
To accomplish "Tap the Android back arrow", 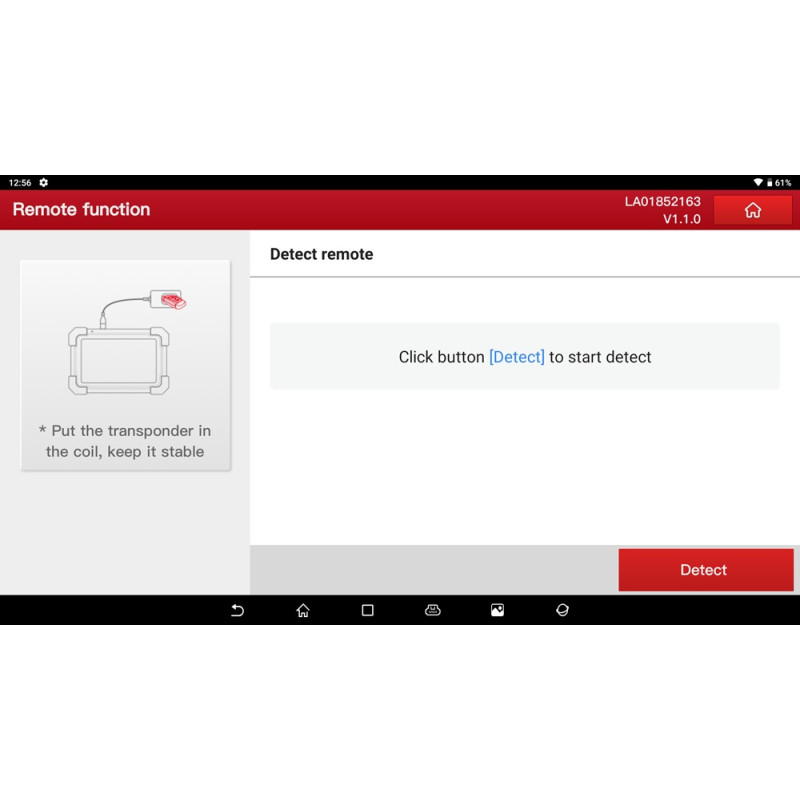I will (x=237, y=610).
